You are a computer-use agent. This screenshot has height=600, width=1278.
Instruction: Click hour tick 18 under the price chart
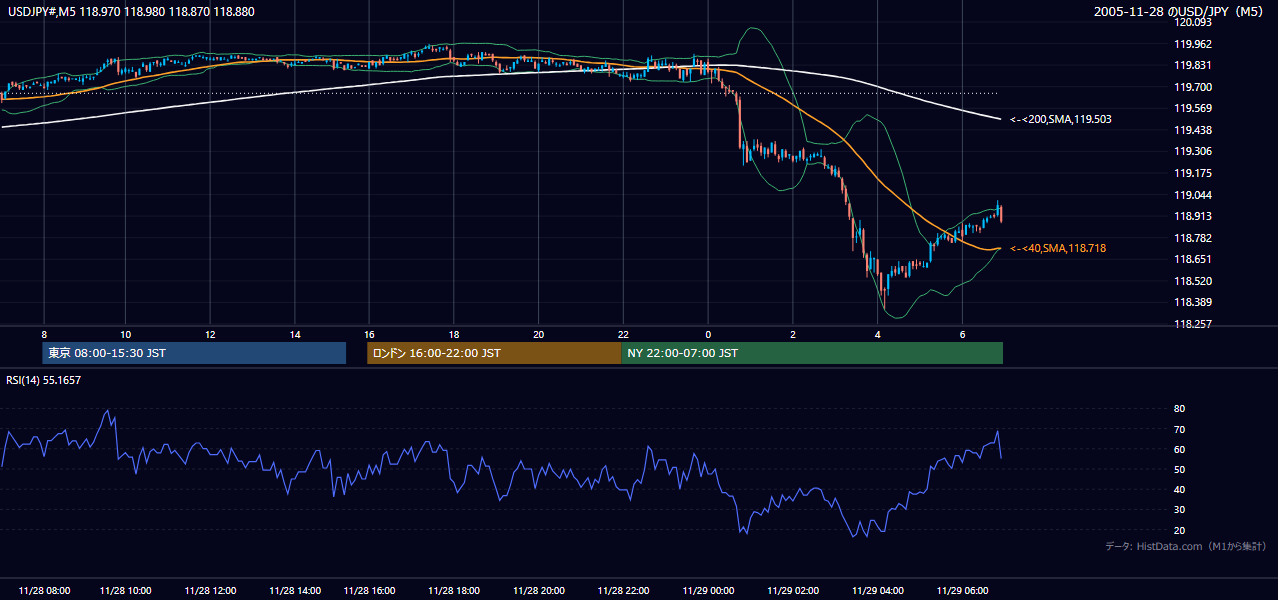454,334
